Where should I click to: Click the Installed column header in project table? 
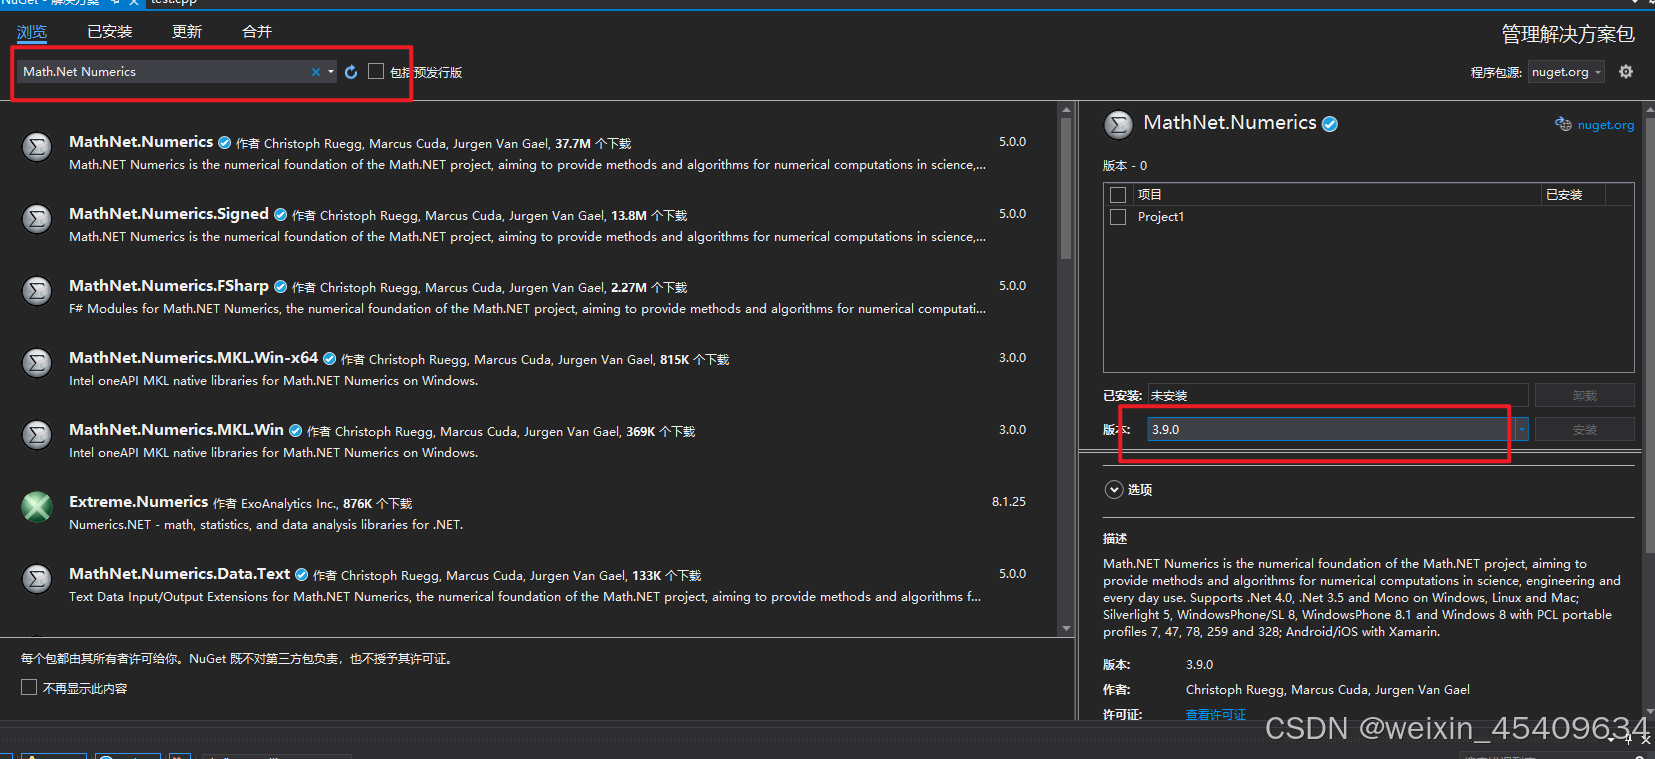1573,195
